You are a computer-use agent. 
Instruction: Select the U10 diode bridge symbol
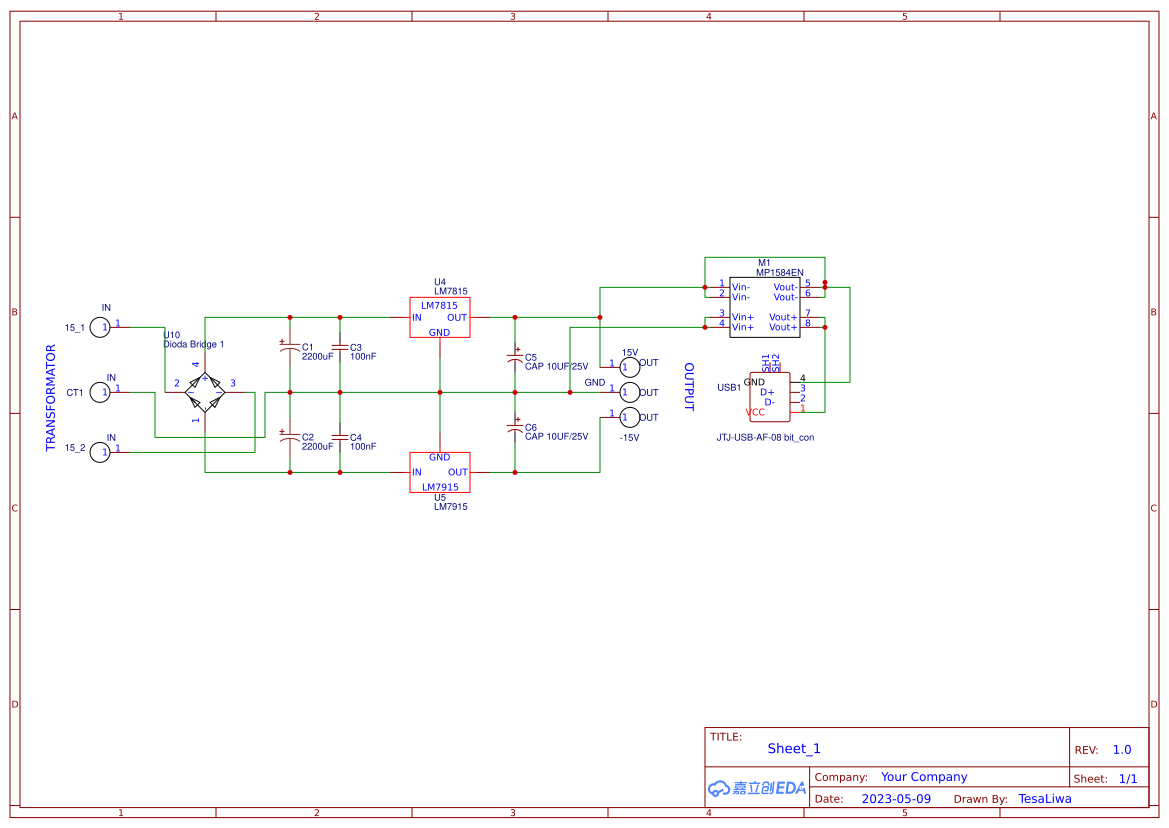coord(205,390)
